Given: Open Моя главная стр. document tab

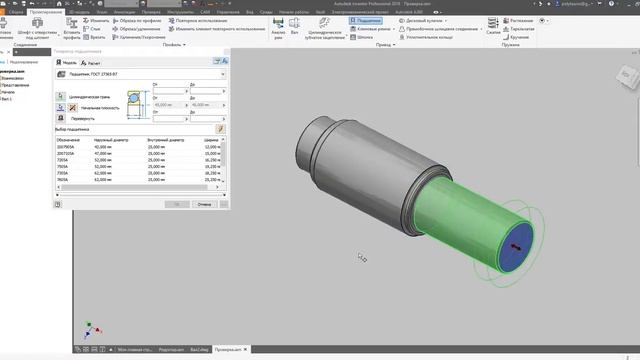Looking at the screenshot, I should pyautogui.click(x=134, y=350).
